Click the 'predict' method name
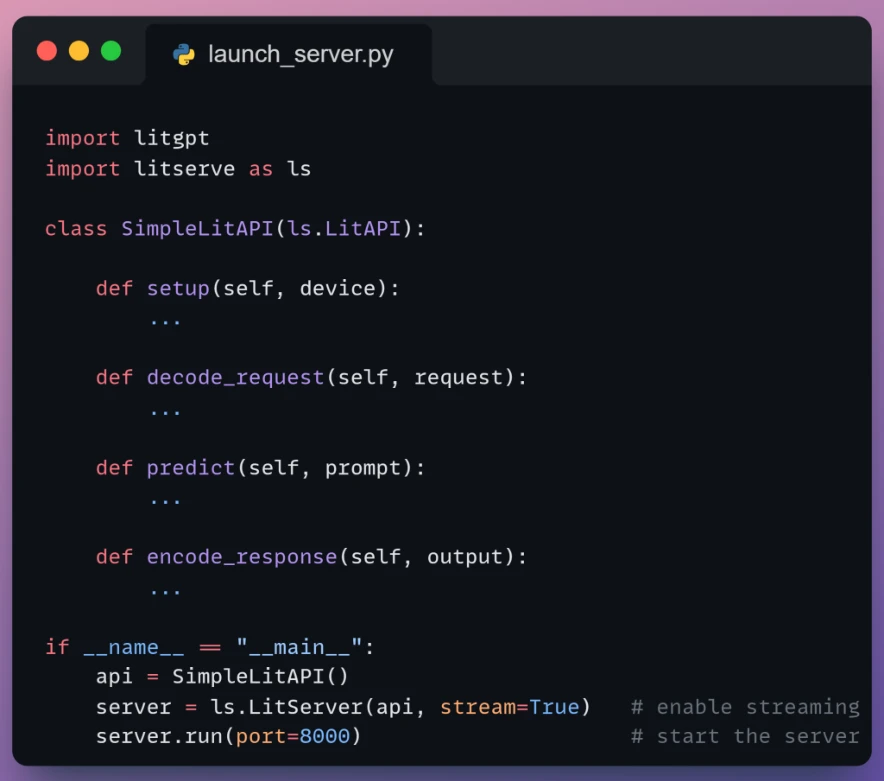The width and height of the screenshot is (884, 781). pyautogui.click(x=191, y=468)
